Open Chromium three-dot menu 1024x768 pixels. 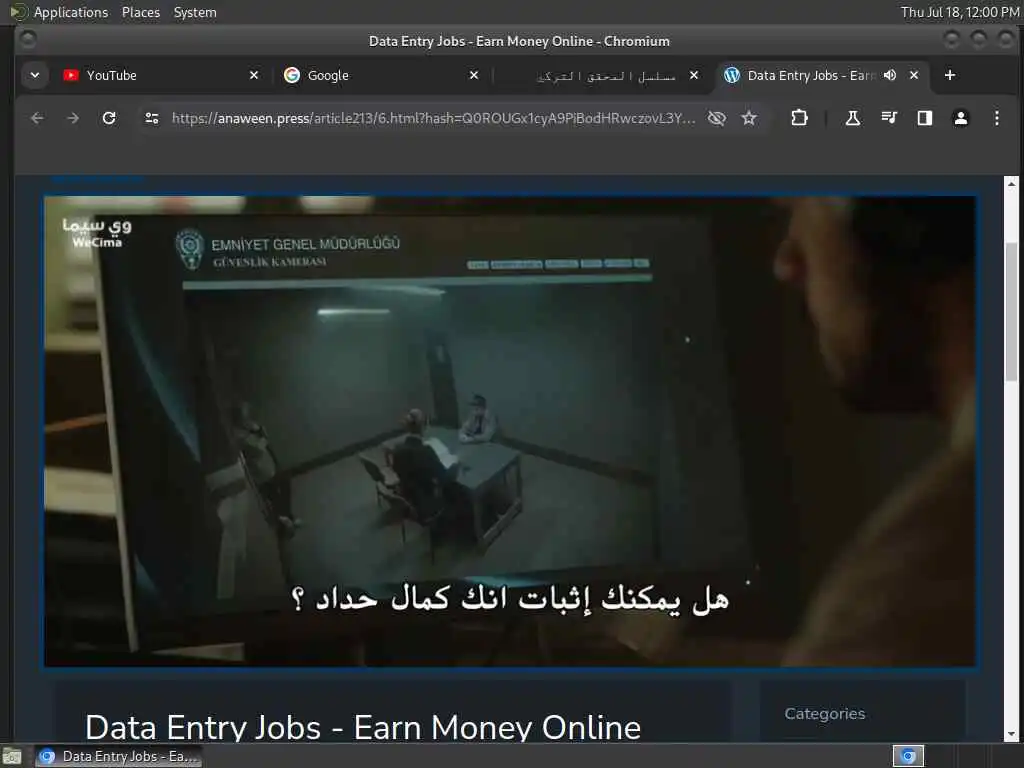pyautogui.click(x=997, y=118)
